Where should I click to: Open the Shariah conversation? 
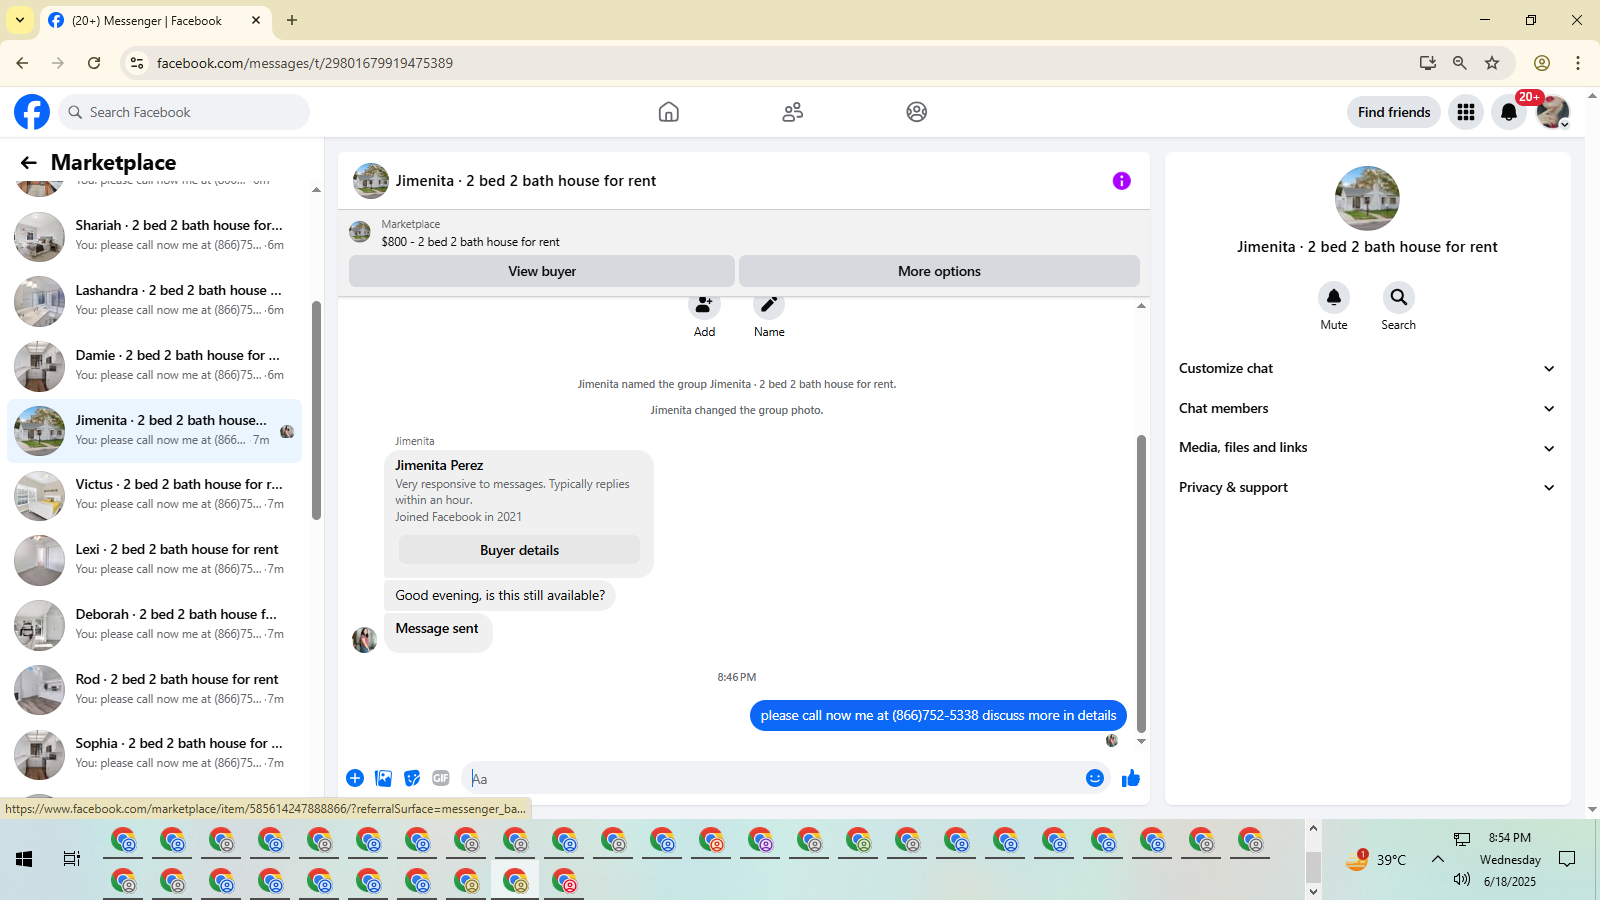pos(155,237)
